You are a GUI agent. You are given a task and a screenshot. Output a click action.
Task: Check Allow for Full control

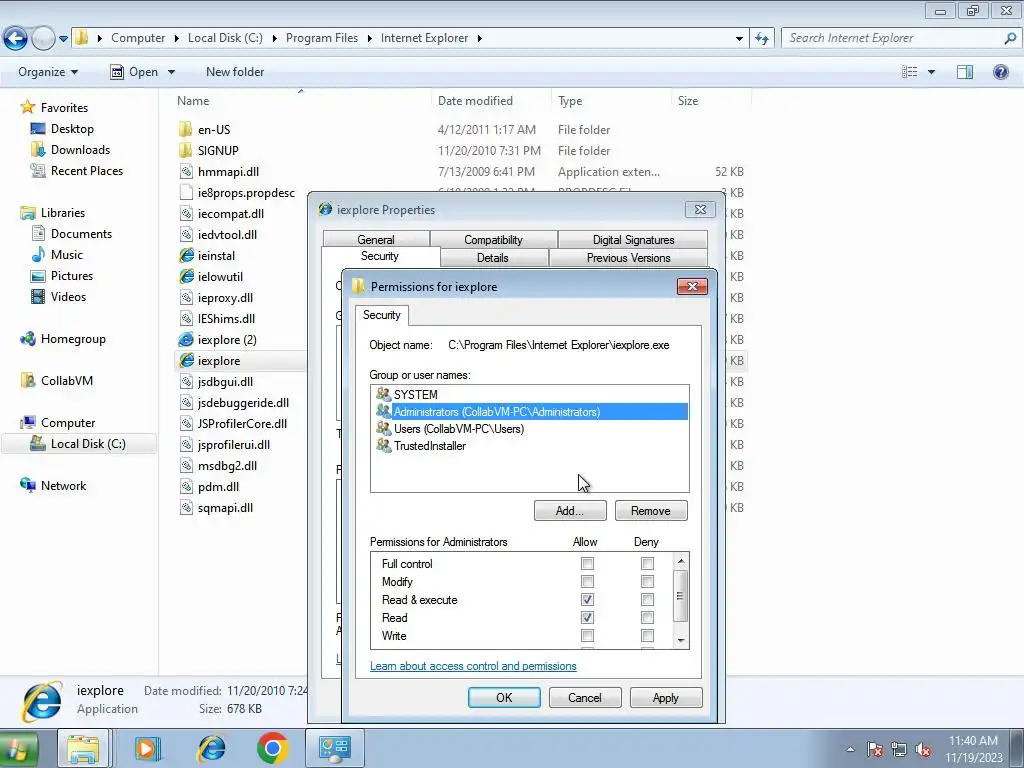point(587,564)
